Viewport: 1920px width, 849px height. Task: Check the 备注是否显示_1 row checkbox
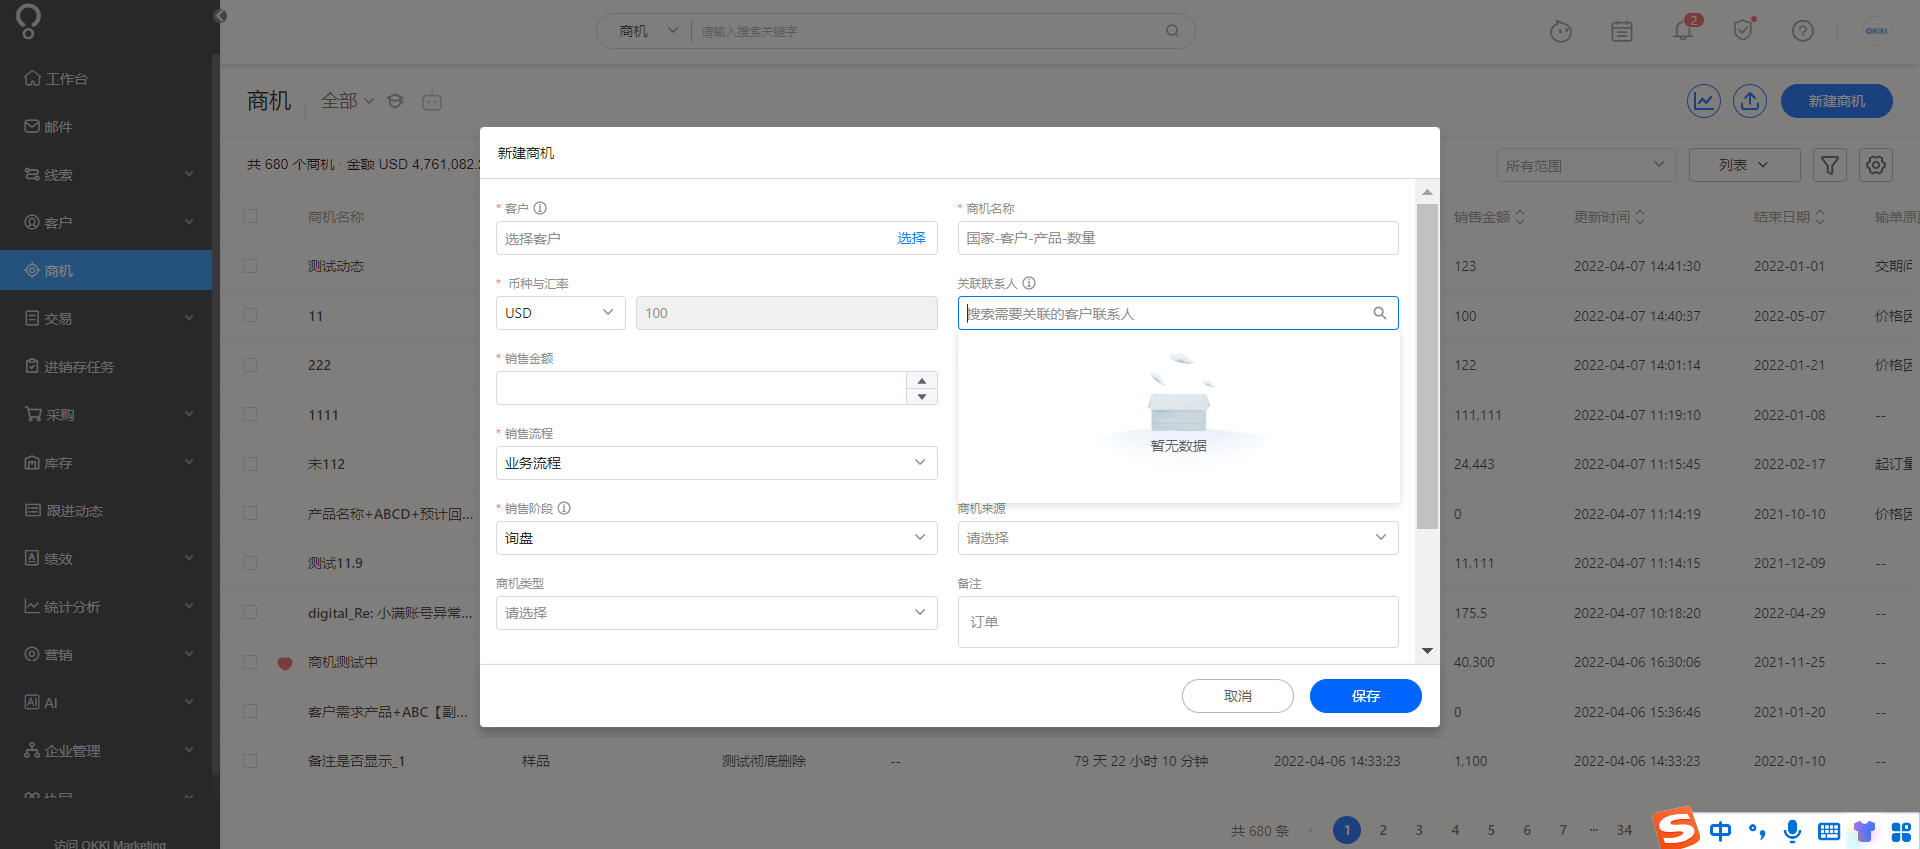click(x=250, y=761)
